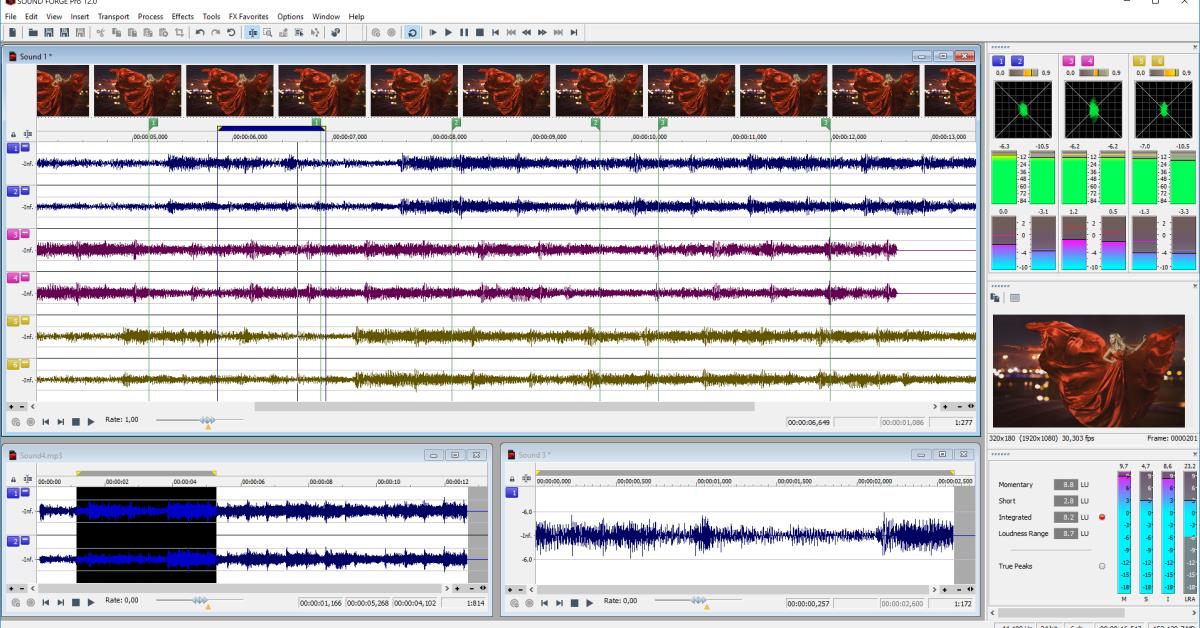Stop playback using the transport Stop icon

point(478,32)
